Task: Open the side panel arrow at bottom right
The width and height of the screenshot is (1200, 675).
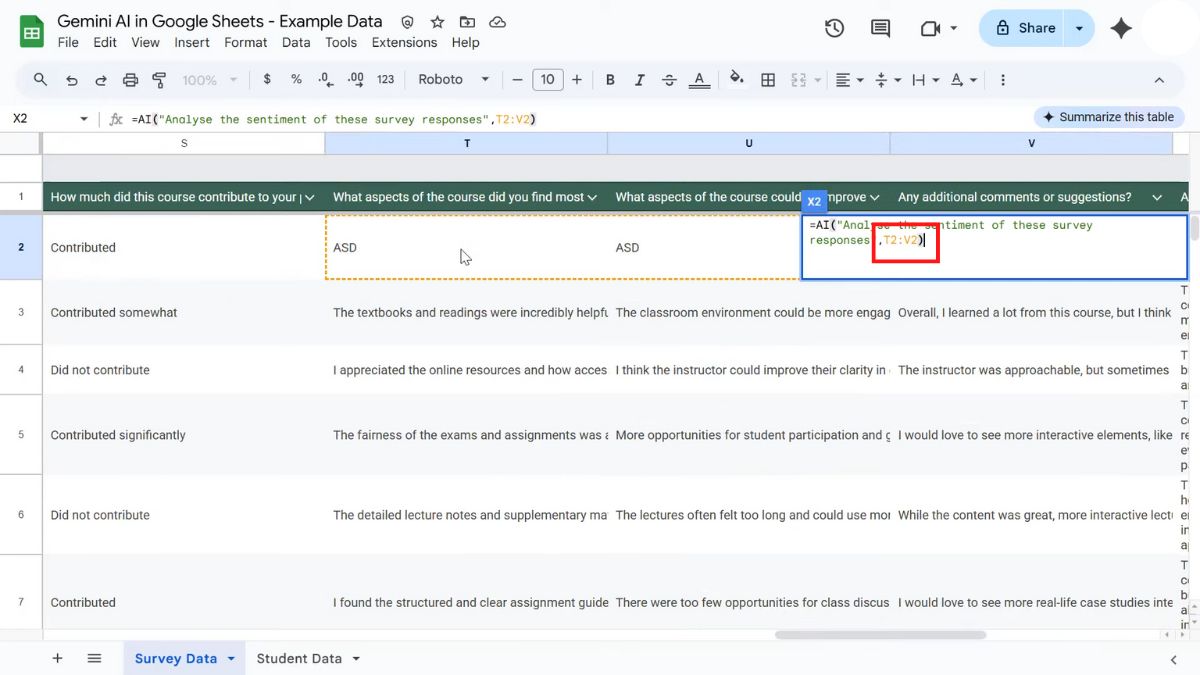Action: pyautogui.click(x=1174, y=659)
